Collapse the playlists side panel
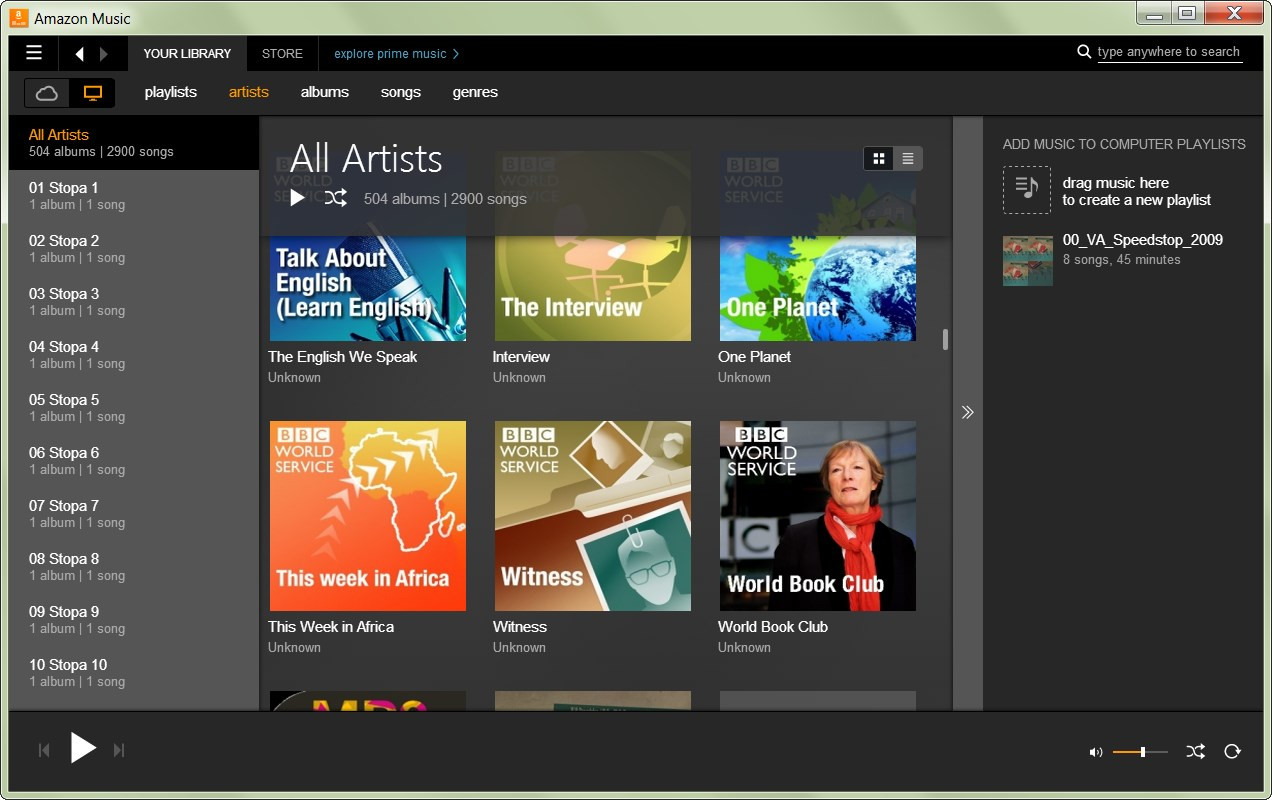Screen dimensions: 1272x800 (967, 412)
